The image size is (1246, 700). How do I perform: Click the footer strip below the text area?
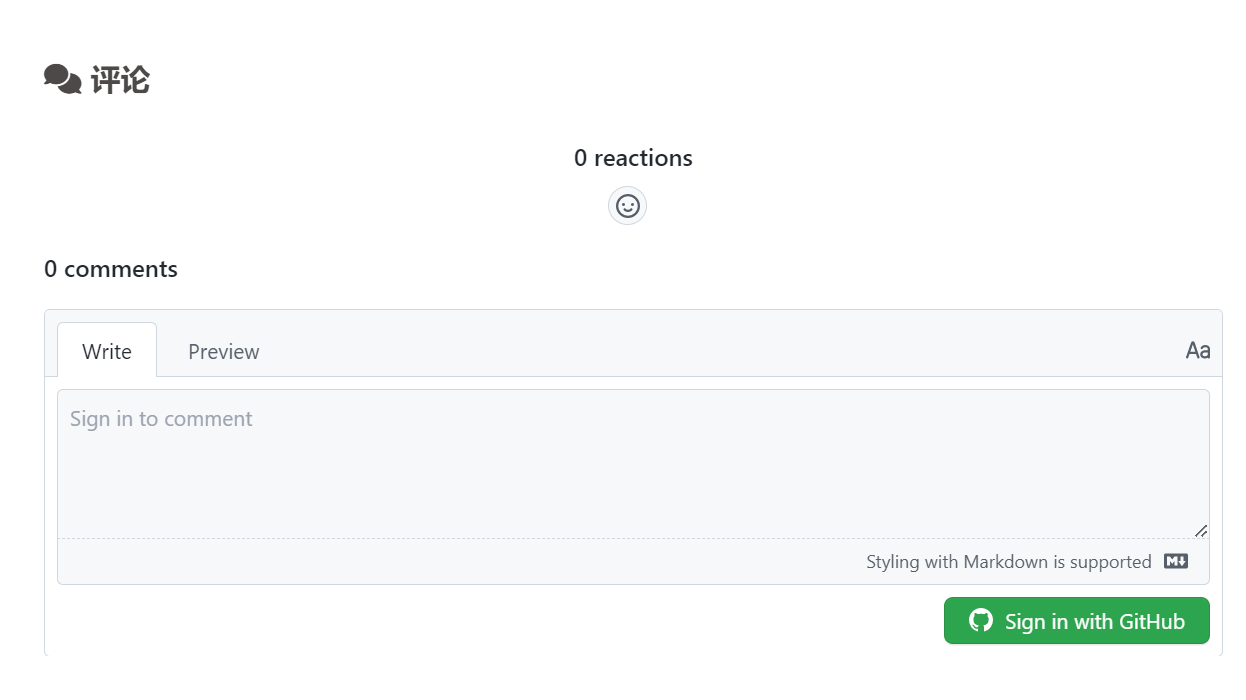click(x=450, y=562)
